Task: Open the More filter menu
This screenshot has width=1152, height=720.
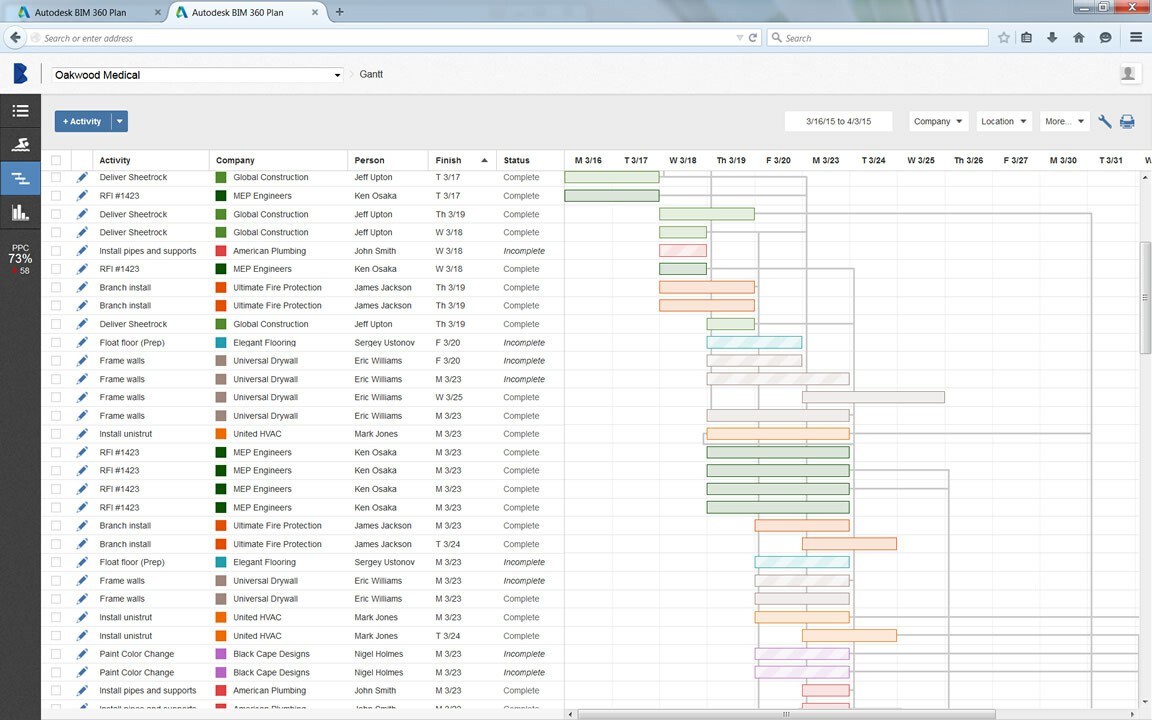Action: tap(1063, 120)
